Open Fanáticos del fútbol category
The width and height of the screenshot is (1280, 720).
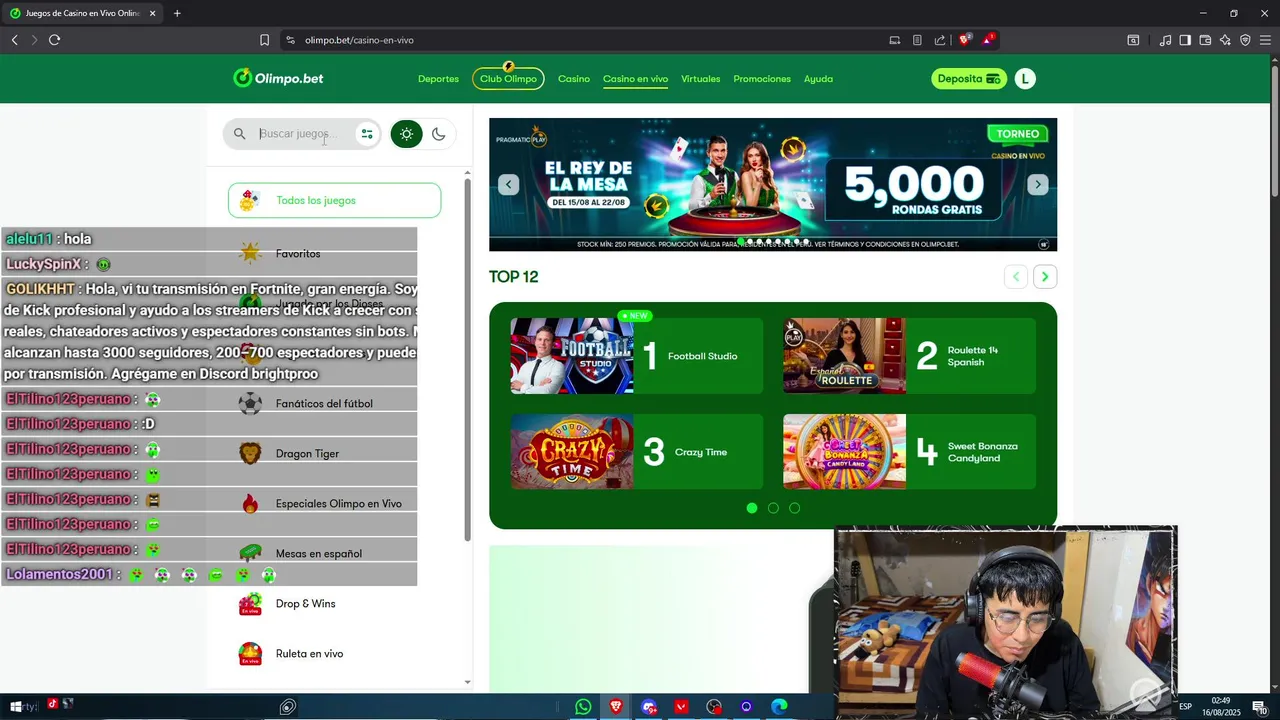pos(324,404)
